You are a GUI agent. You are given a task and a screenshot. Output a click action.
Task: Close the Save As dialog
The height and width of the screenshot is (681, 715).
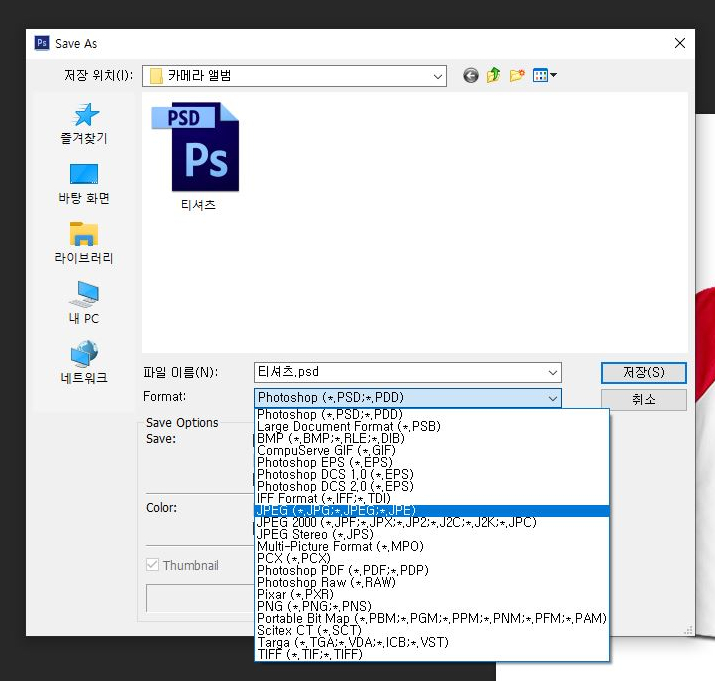click(x=679, y=43)
